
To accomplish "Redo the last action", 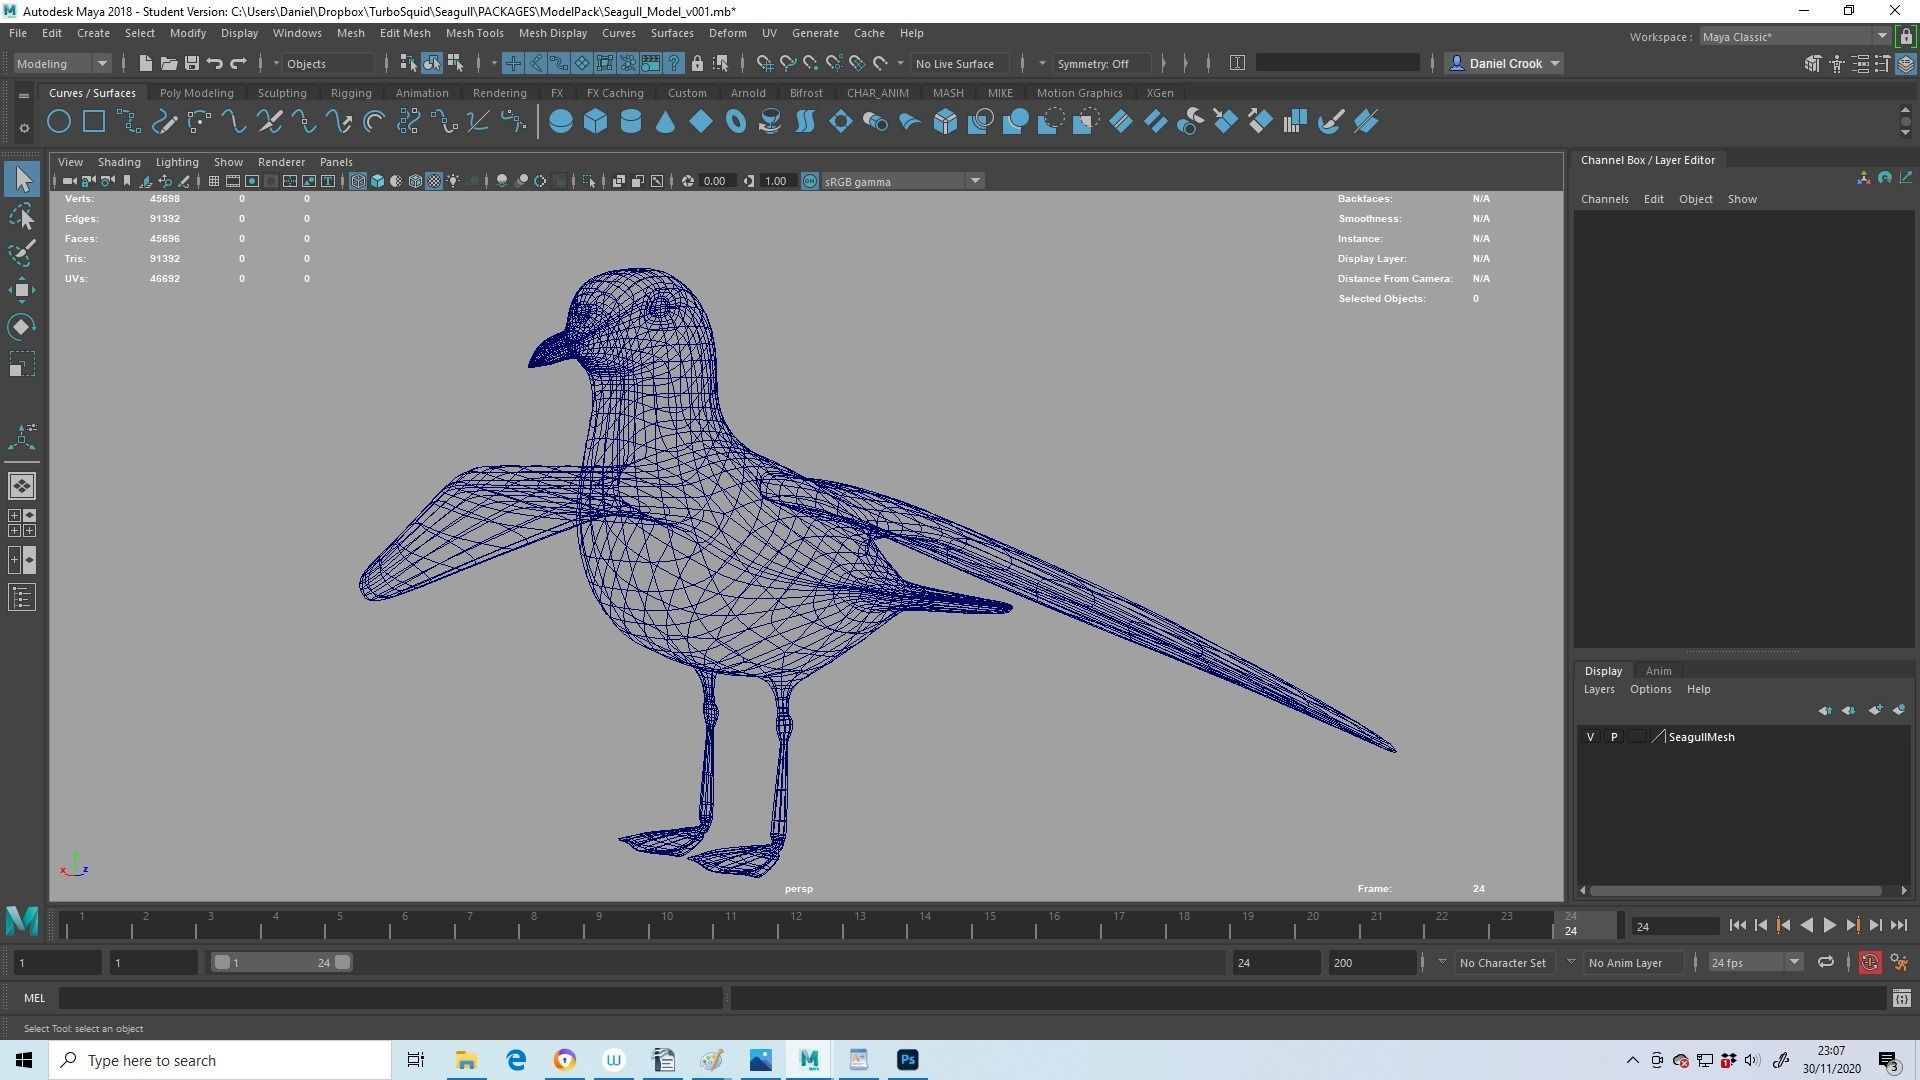I will click(238, 63).
